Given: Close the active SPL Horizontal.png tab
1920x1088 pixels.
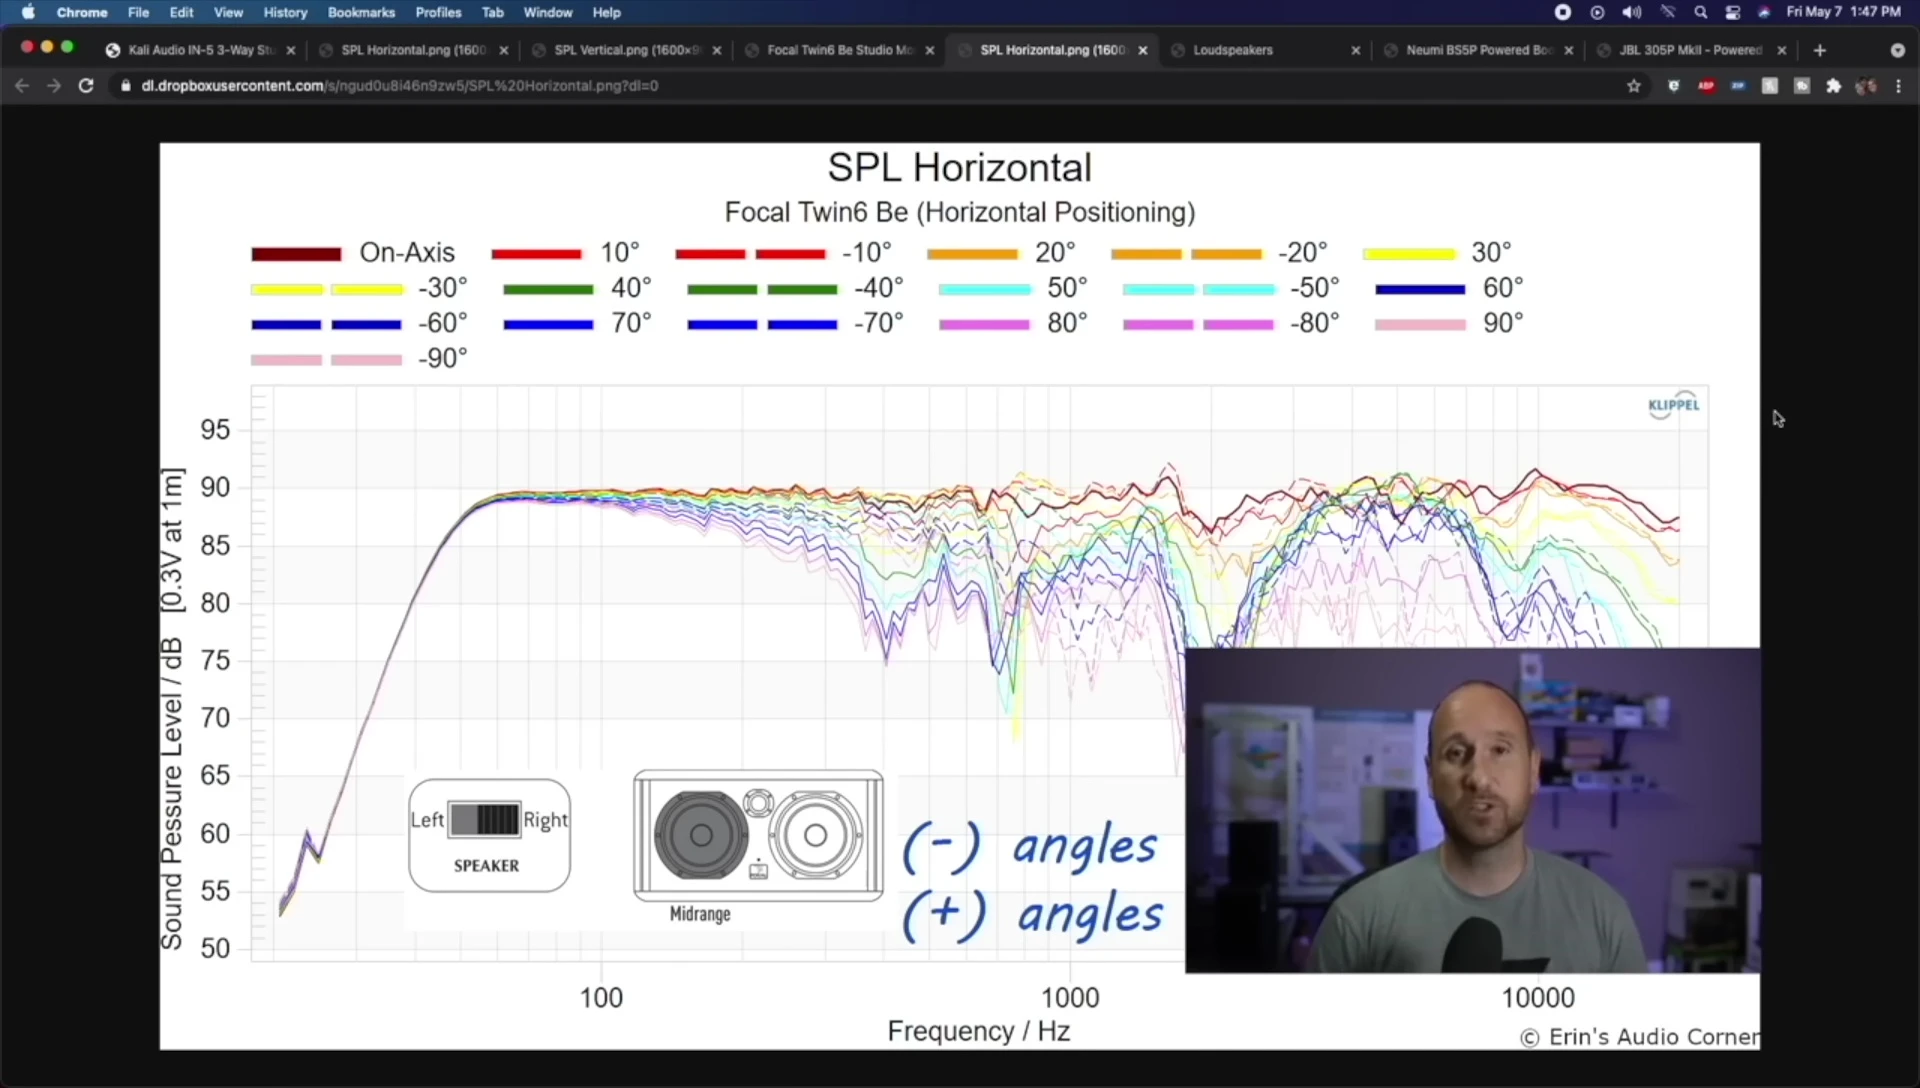Looking at the screenshot, I should coord(1143,50).
